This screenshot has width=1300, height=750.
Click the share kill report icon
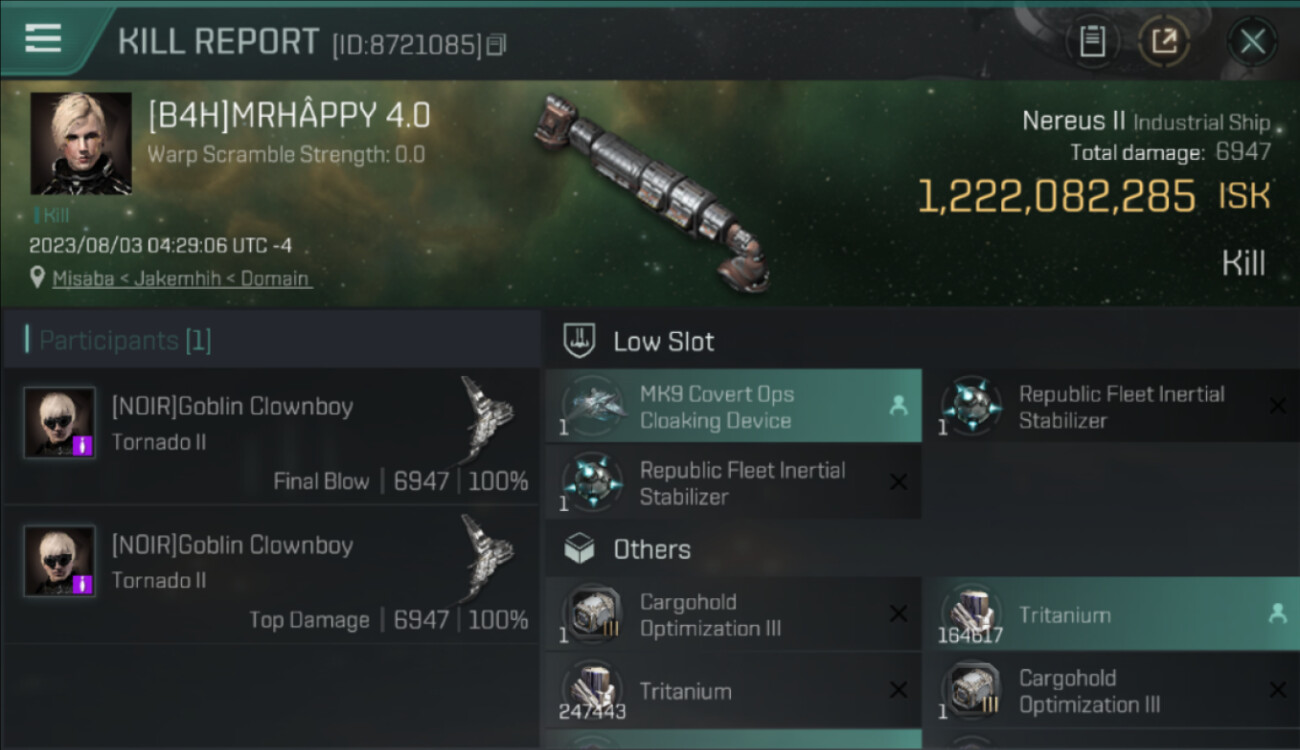(x=1164, y=41)
